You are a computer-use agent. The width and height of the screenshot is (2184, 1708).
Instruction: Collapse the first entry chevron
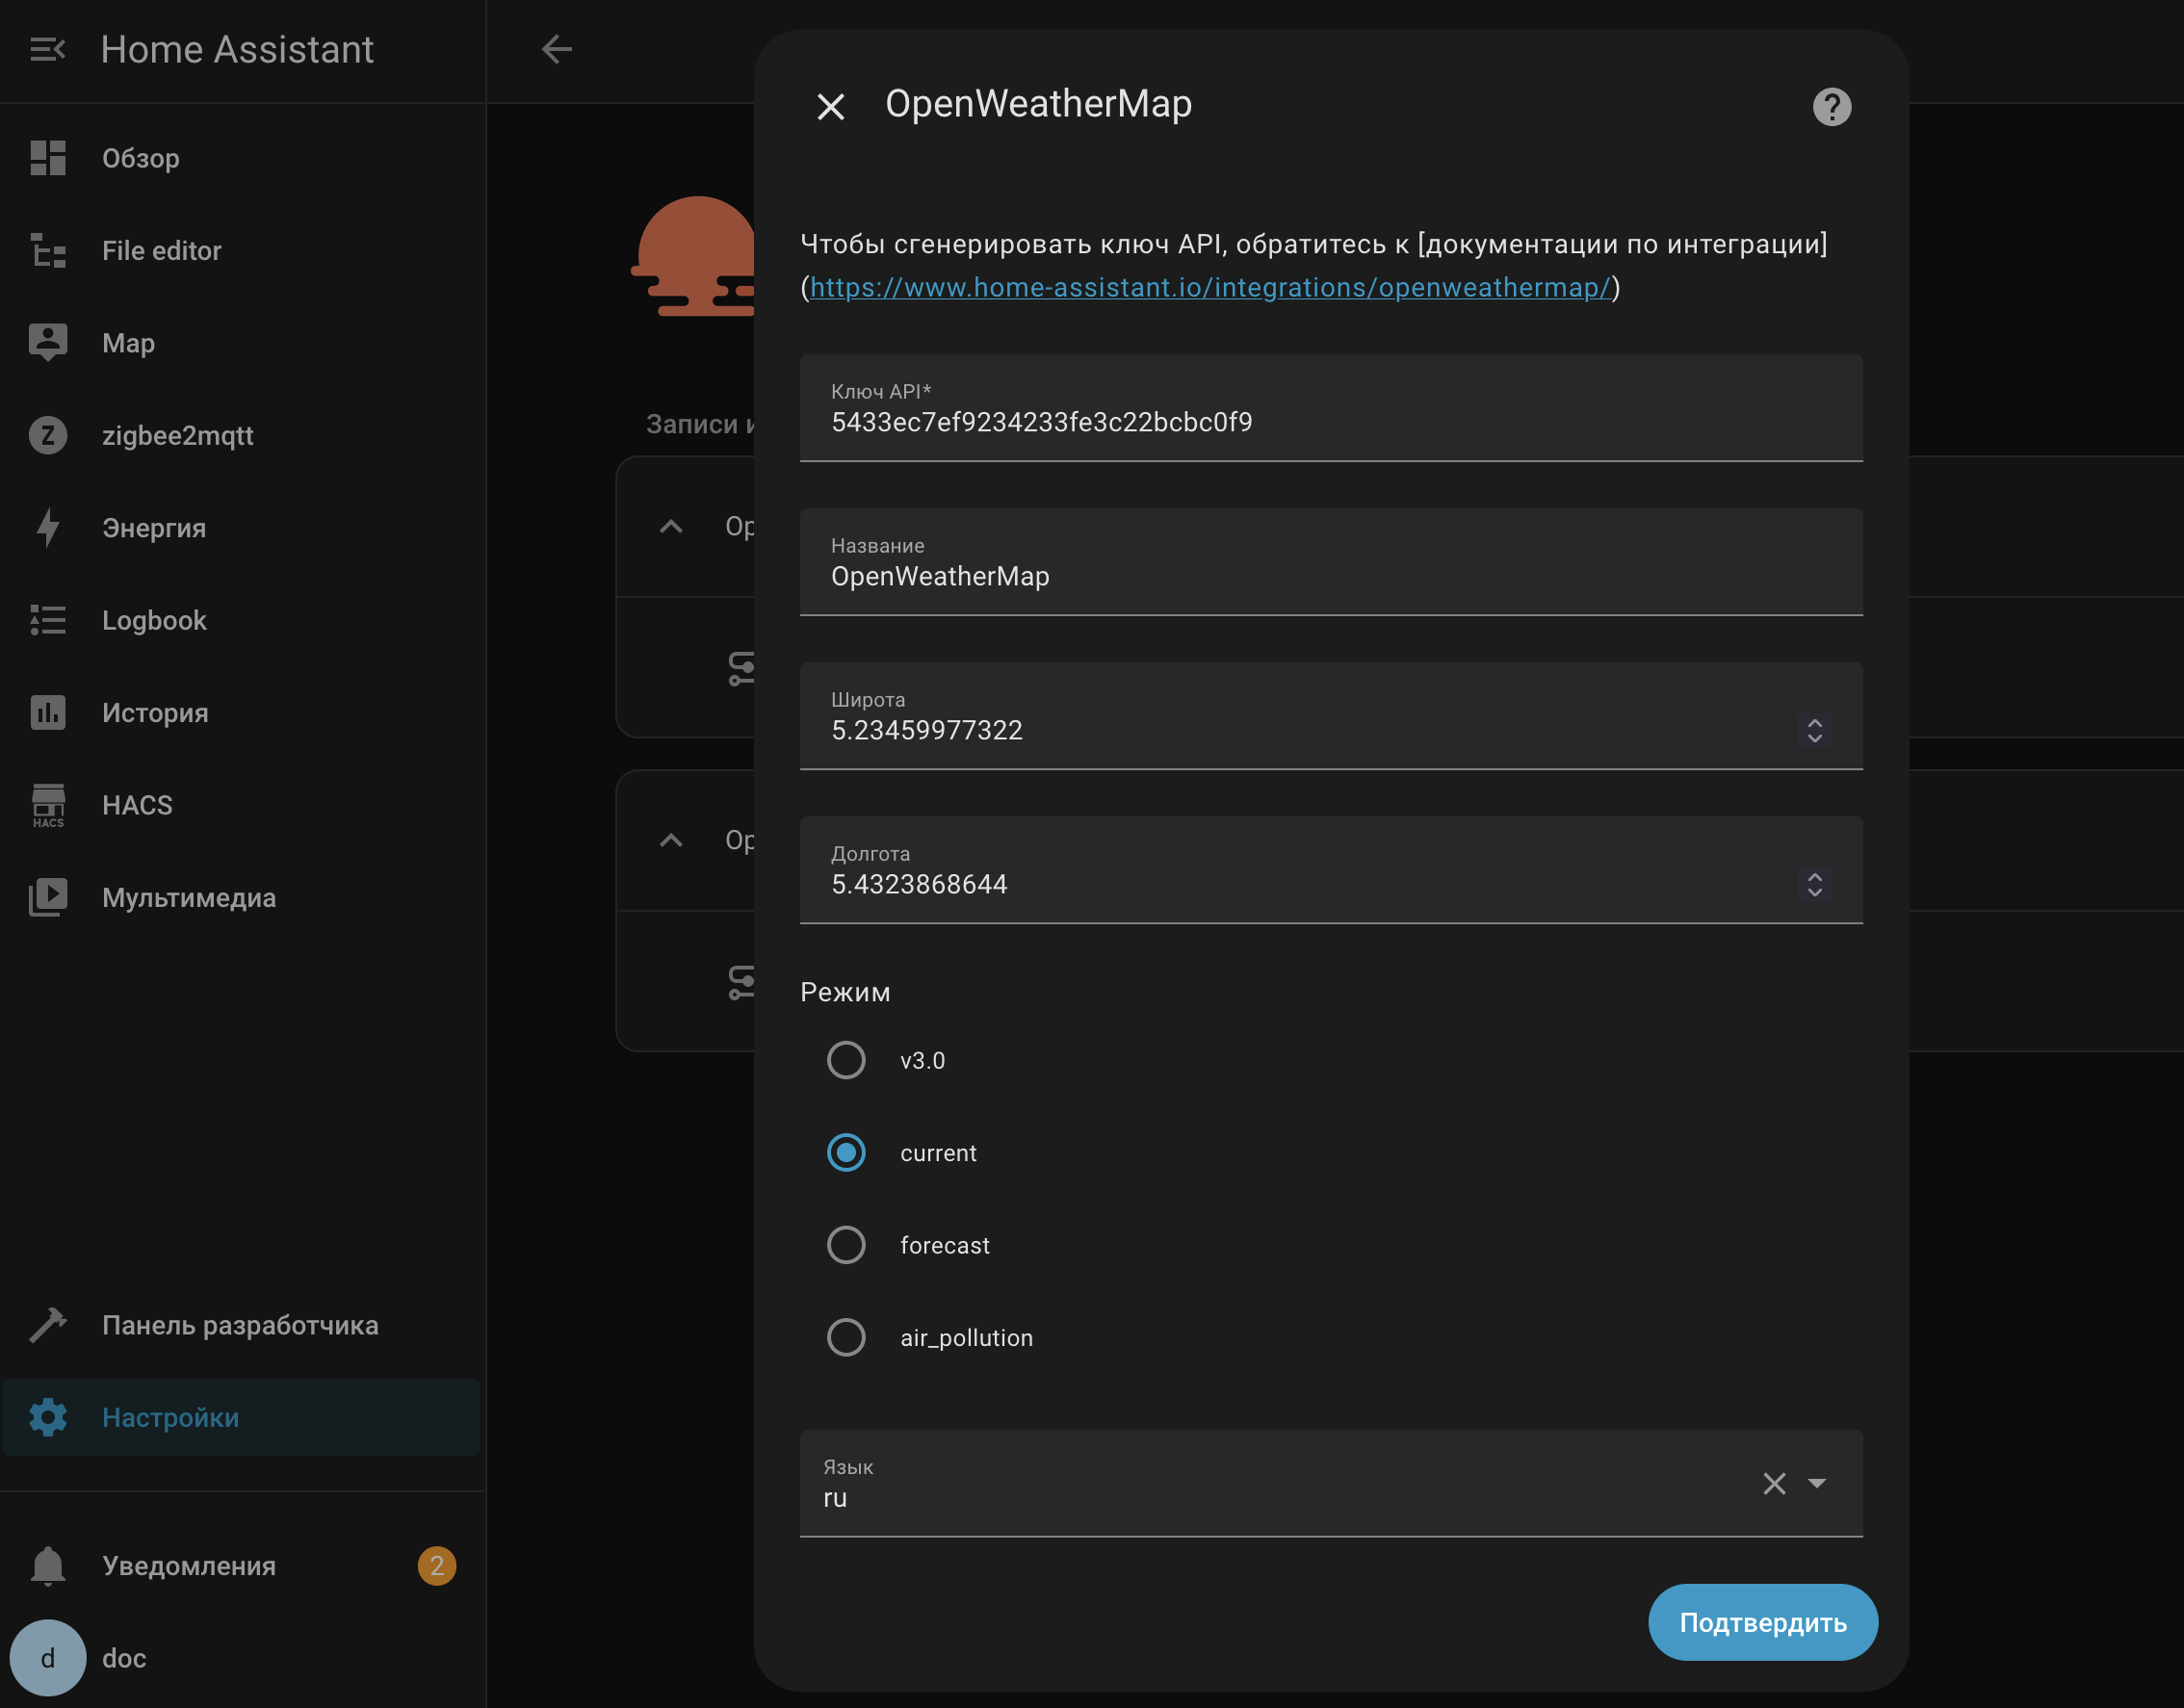(671, 527)
